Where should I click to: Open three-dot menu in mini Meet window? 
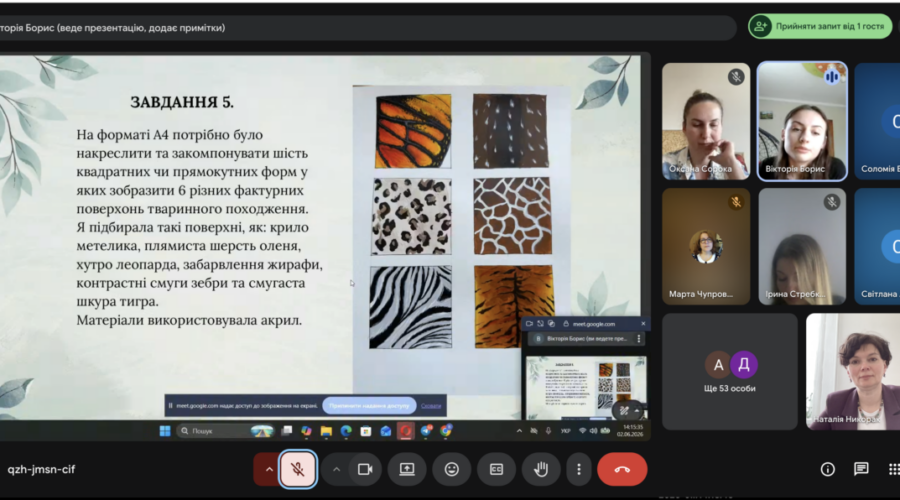point(639,339)
